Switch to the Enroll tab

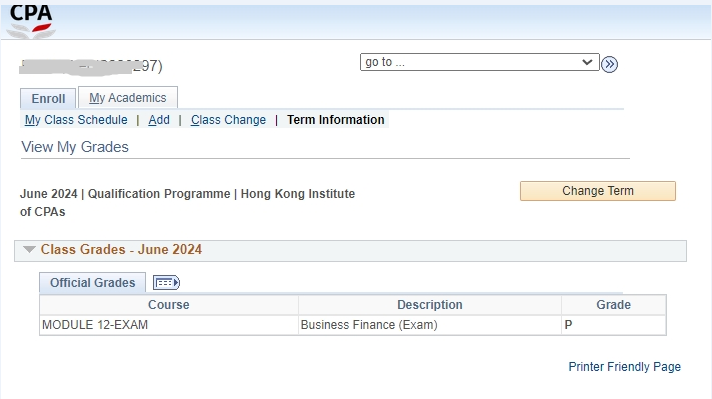[48, 99]
